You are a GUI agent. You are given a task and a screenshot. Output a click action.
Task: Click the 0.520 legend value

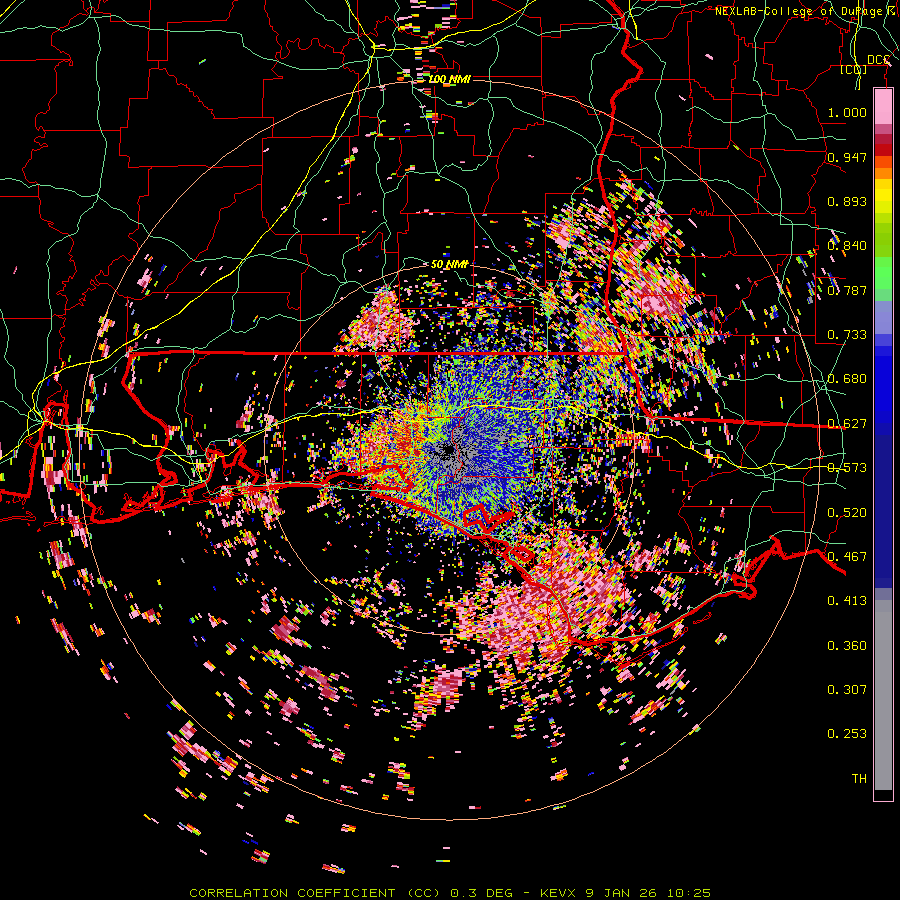pos(847,513)
